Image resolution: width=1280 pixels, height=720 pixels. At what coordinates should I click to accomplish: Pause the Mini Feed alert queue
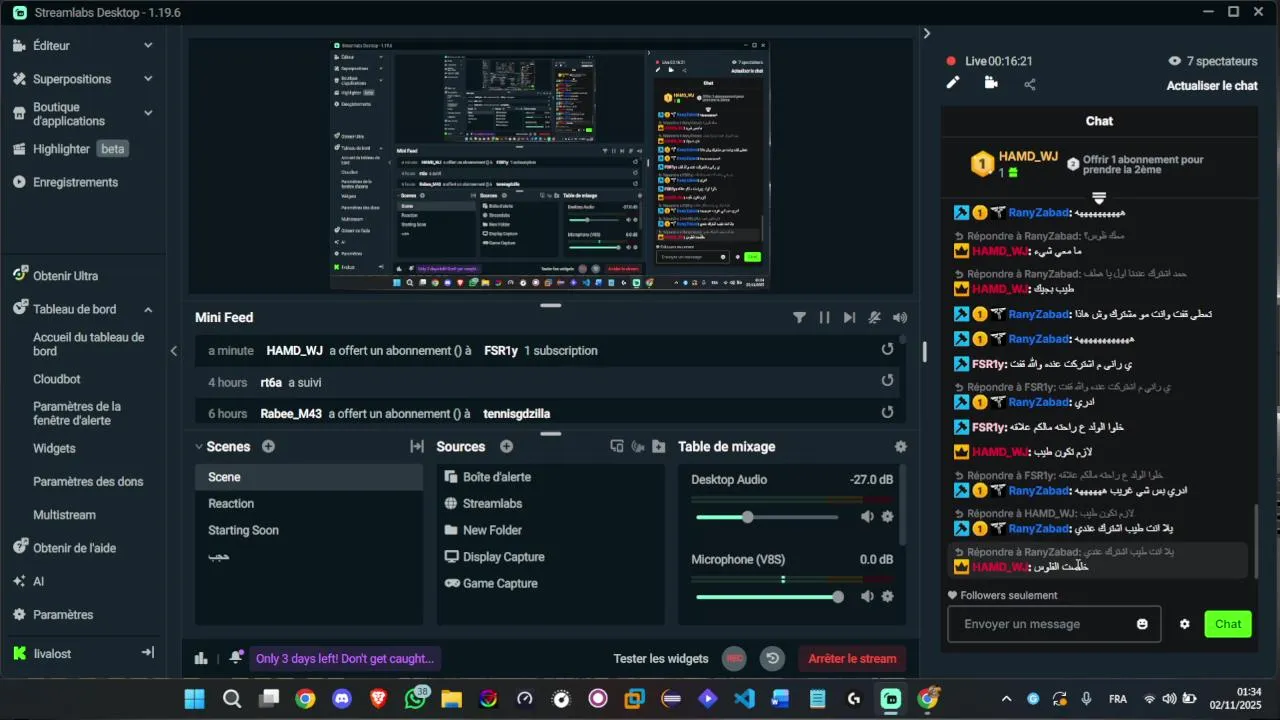[824, 317]
